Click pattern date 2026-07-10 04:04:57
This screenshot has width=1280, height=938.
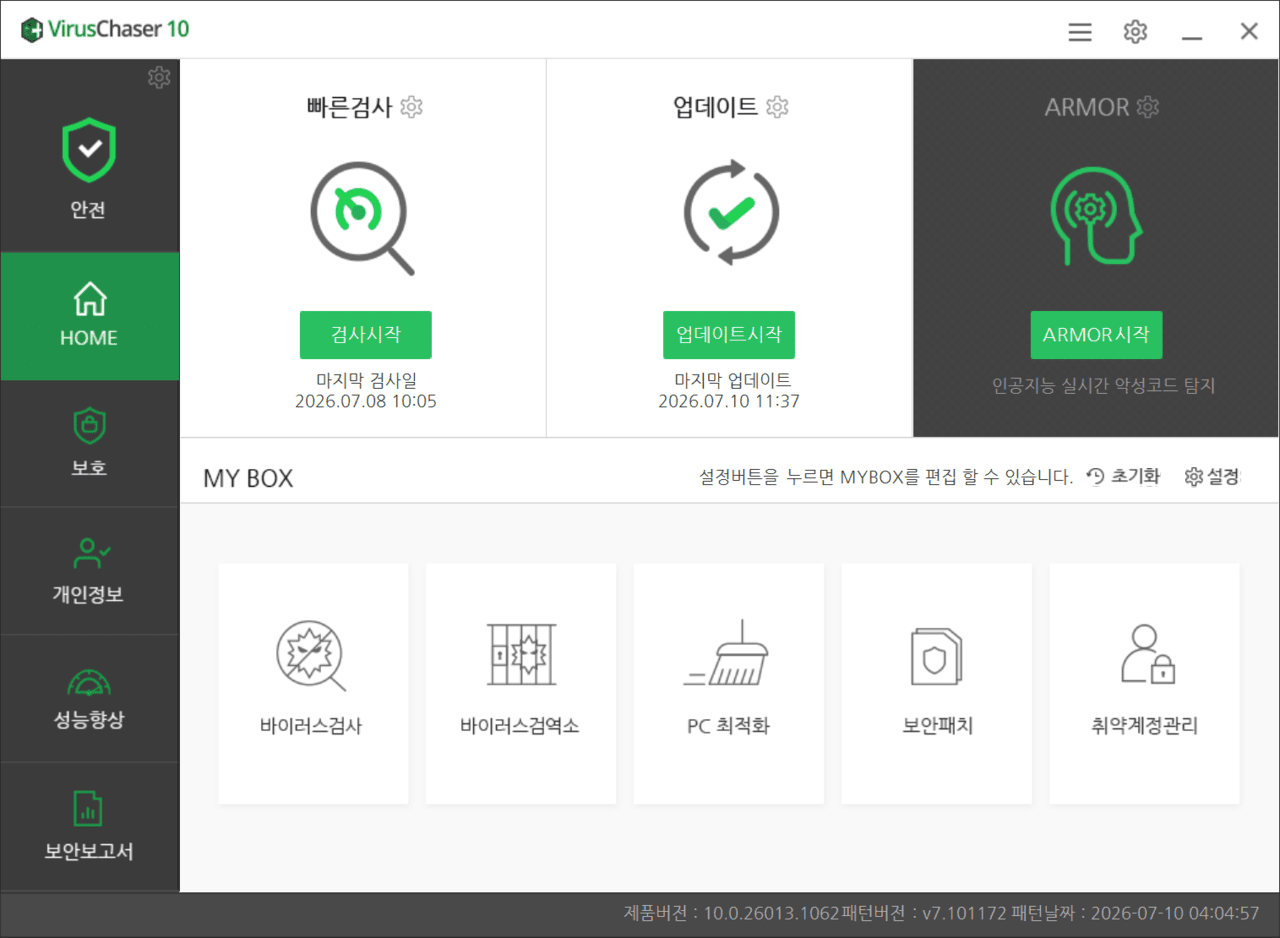[x=1175, y=914]
